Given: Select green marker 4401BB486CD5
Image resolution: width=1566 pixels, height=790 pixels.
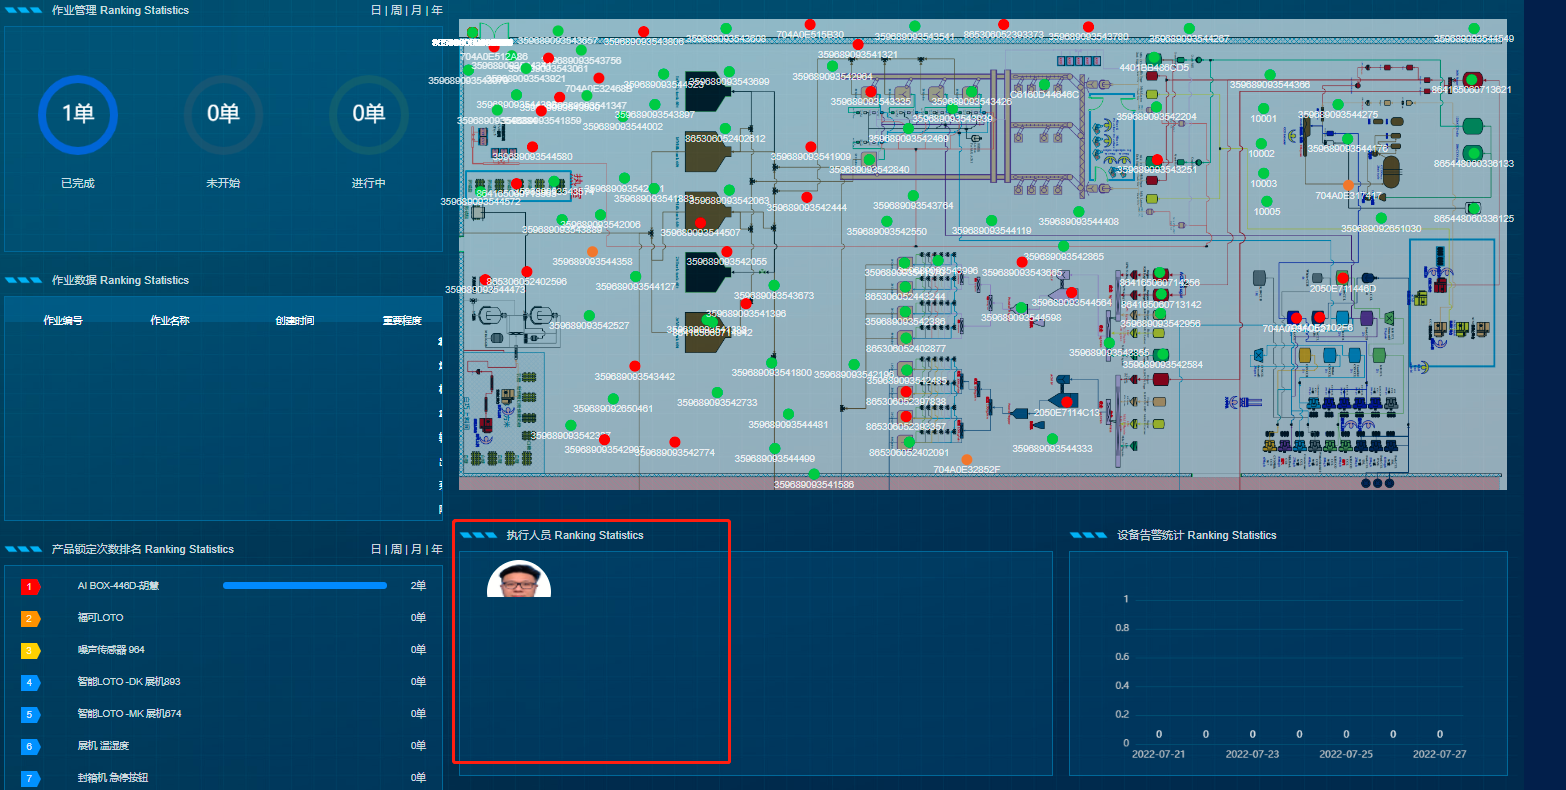Looking at the screenshot, I should [x=1153, y=57].
